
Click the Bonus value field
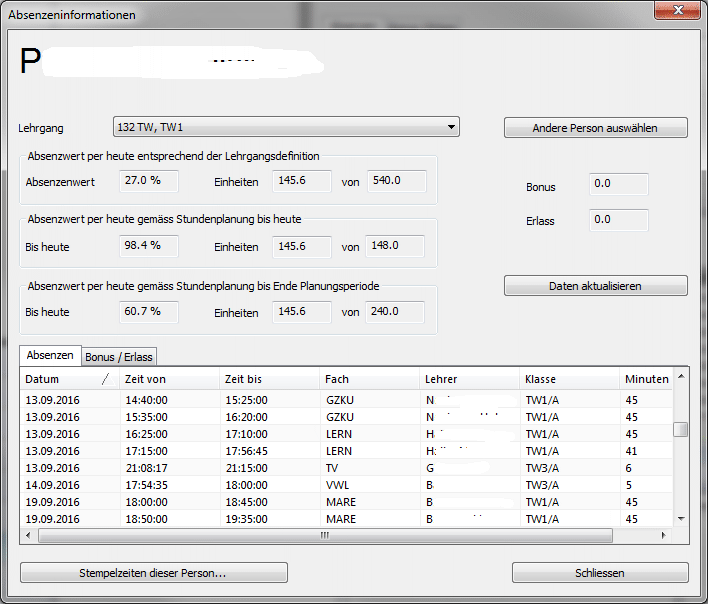(x=617, y=184)
